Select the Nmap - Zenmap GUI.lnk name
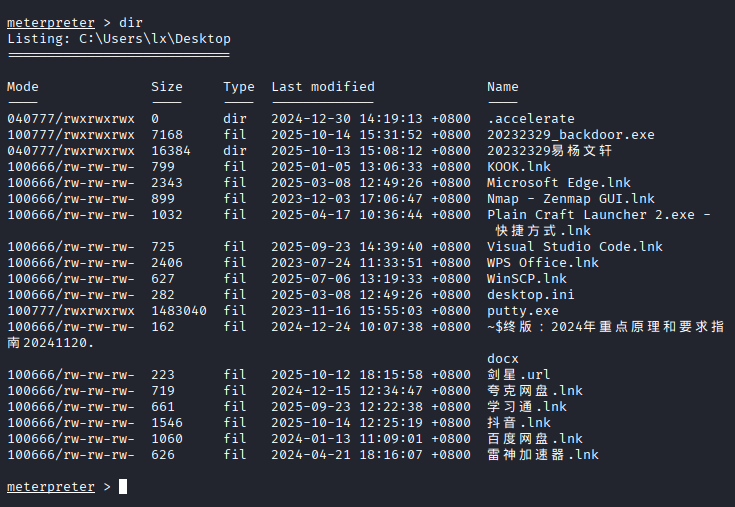Screen dimensions: 735x507 pyautogui.click(x=570, y=199)
